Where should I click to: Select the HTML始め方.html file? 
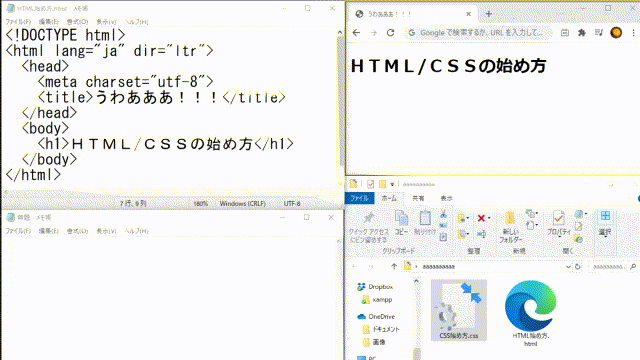point(531,313)
